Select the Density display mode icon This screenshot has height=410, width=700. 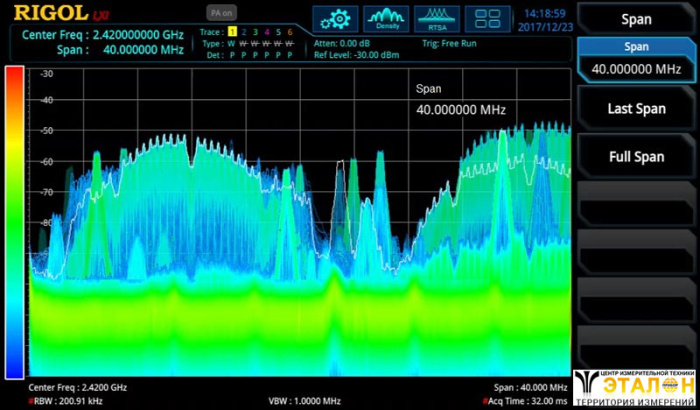point(386,17)
